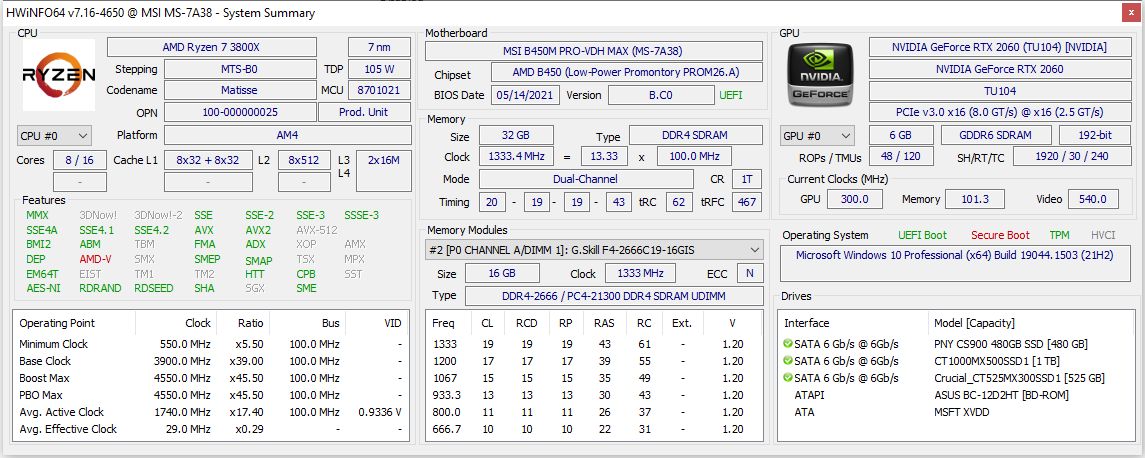The width and height of the screenshot is (1145, 458).
Task: Click the grayed HVCI status label
Action: [x=1103, y=235]
